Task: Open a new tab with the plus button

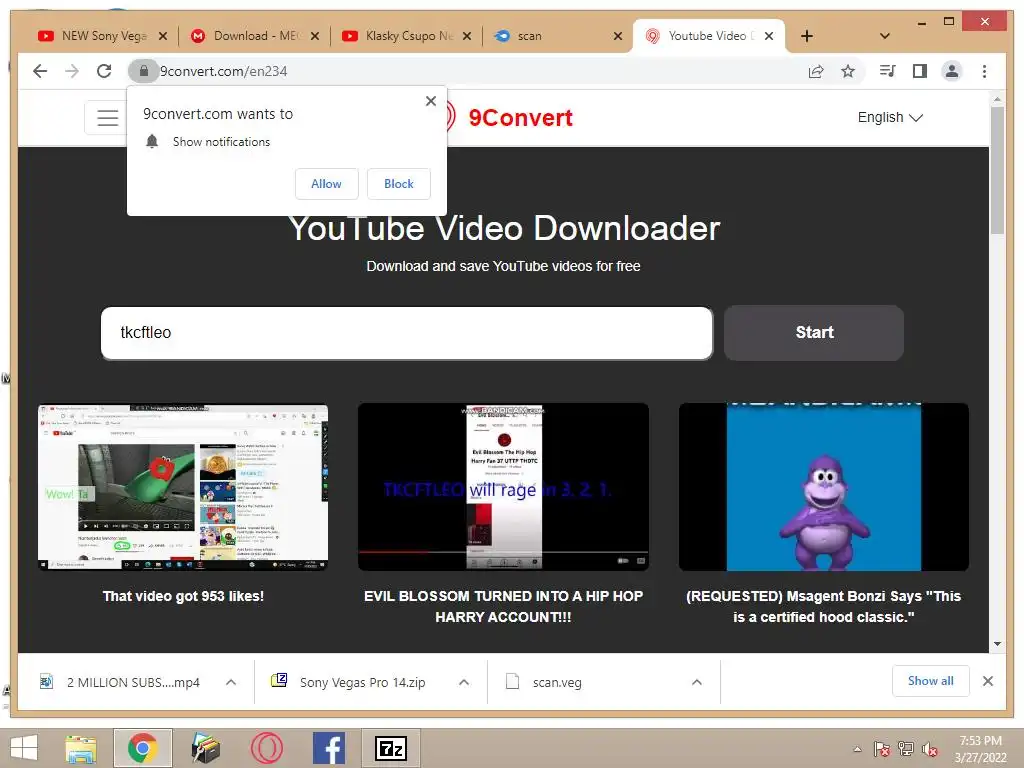Action: coord(807,36)
